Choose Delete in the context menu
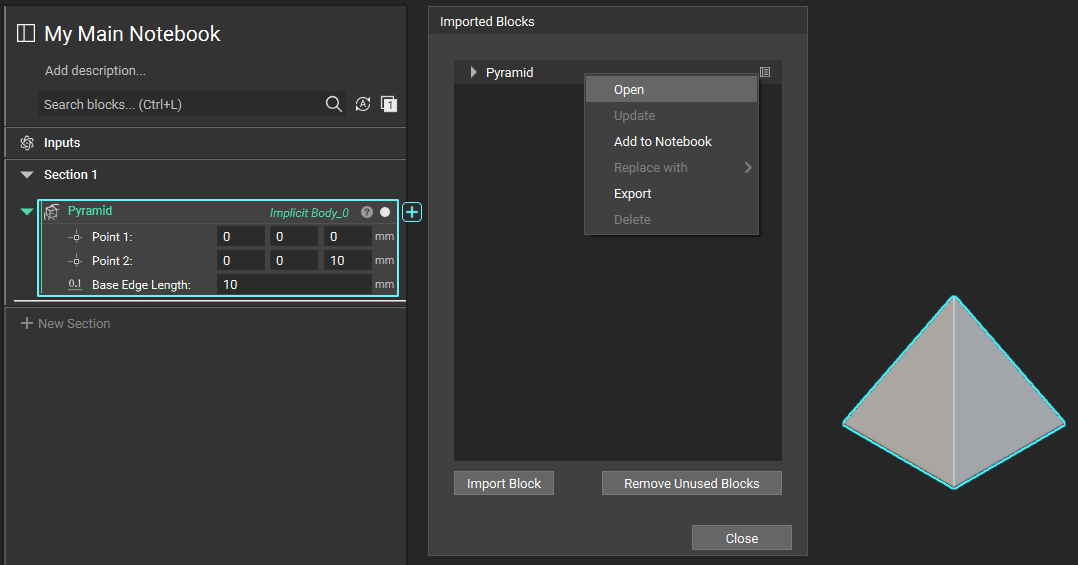Screen dimensions: 1078x565 pos(671,220)
